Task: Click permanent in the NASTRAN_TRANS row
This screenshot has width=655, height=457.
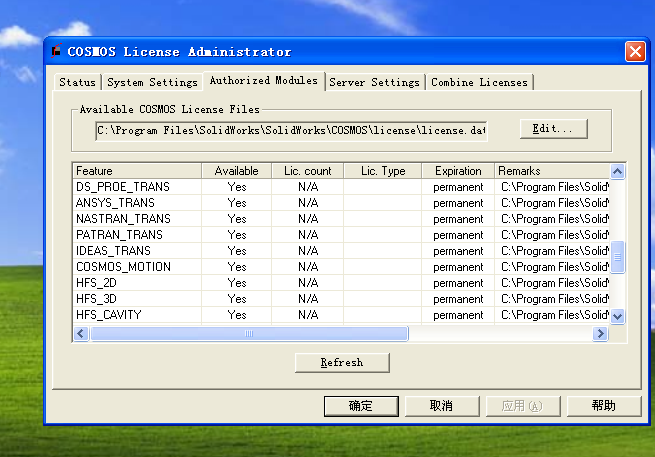Action: [458, 219]
